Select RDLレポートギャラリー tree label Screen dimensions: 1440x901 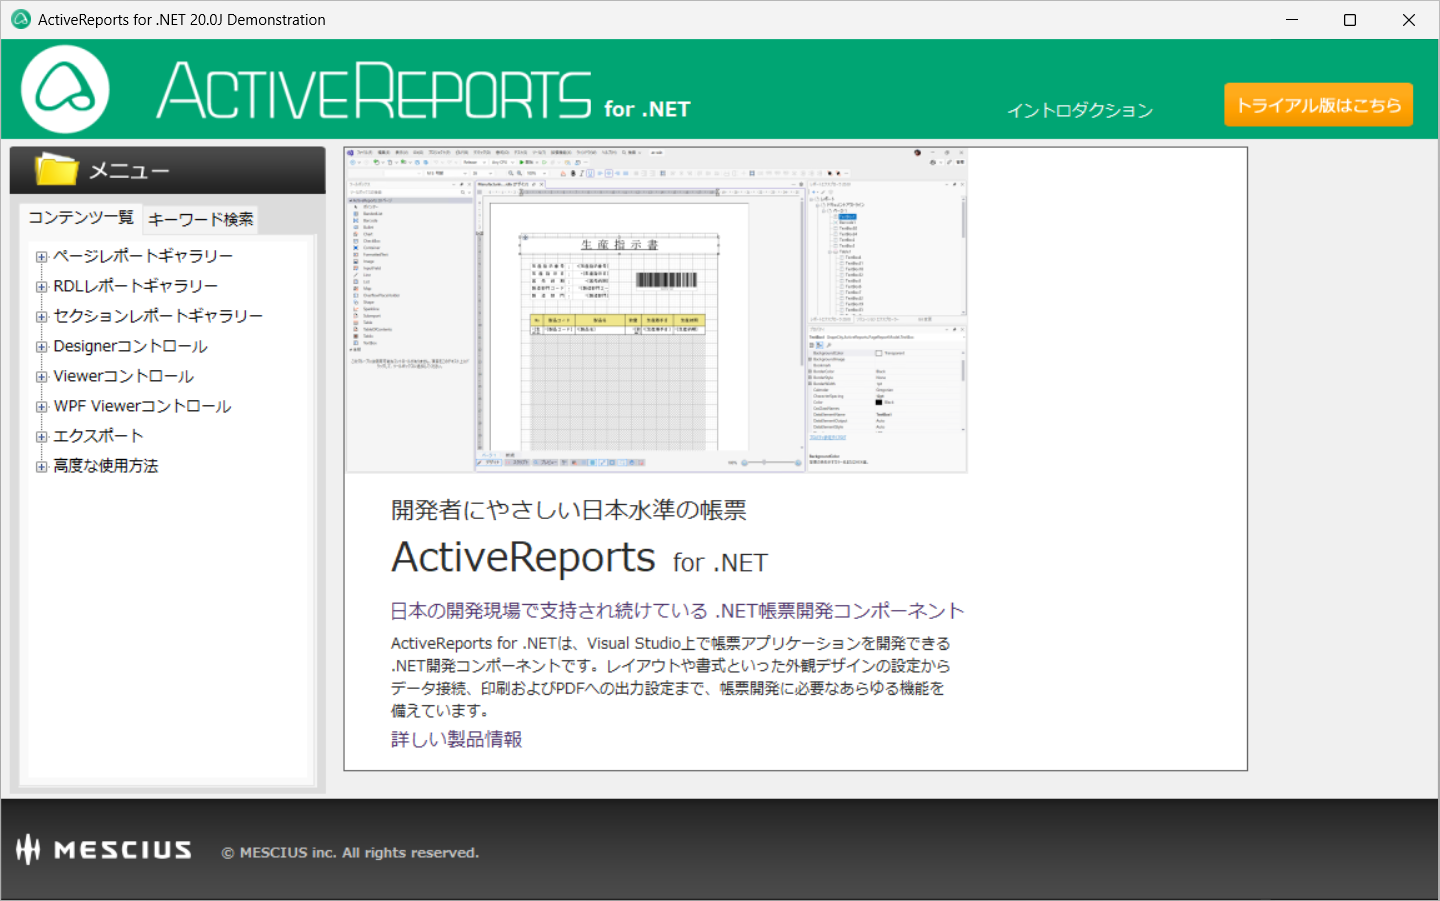point(135,286)
